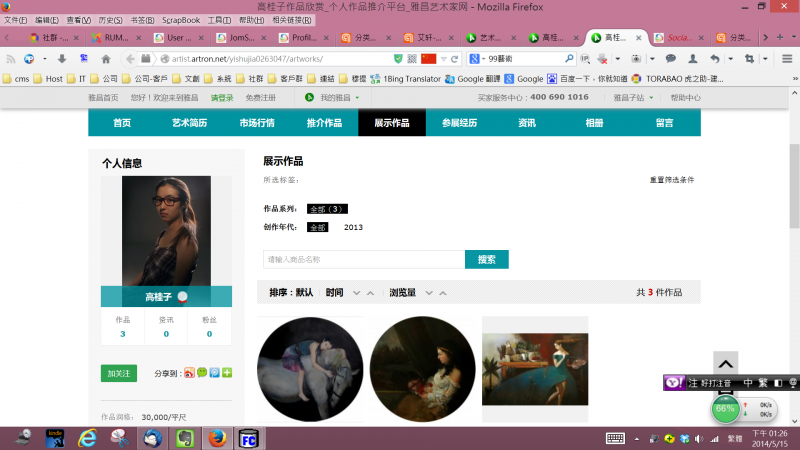
Task: Expand 雅昌子站 dropdown
Action: [x=651, y=98]
